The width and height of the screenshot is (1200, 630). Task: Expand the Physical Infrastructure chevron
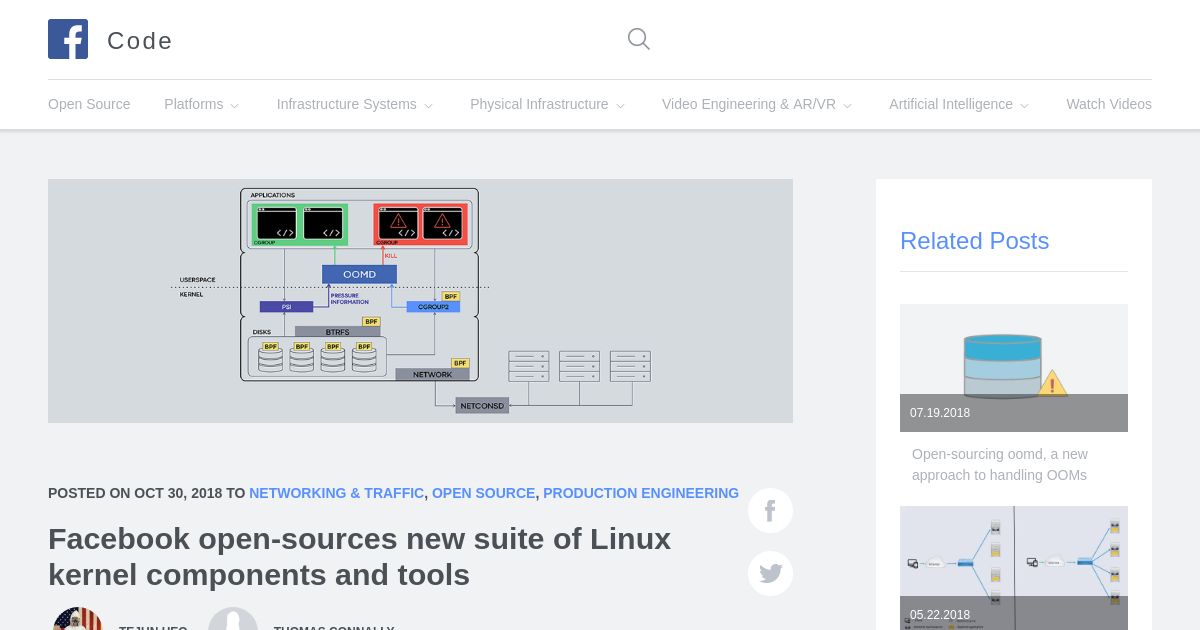620,105
